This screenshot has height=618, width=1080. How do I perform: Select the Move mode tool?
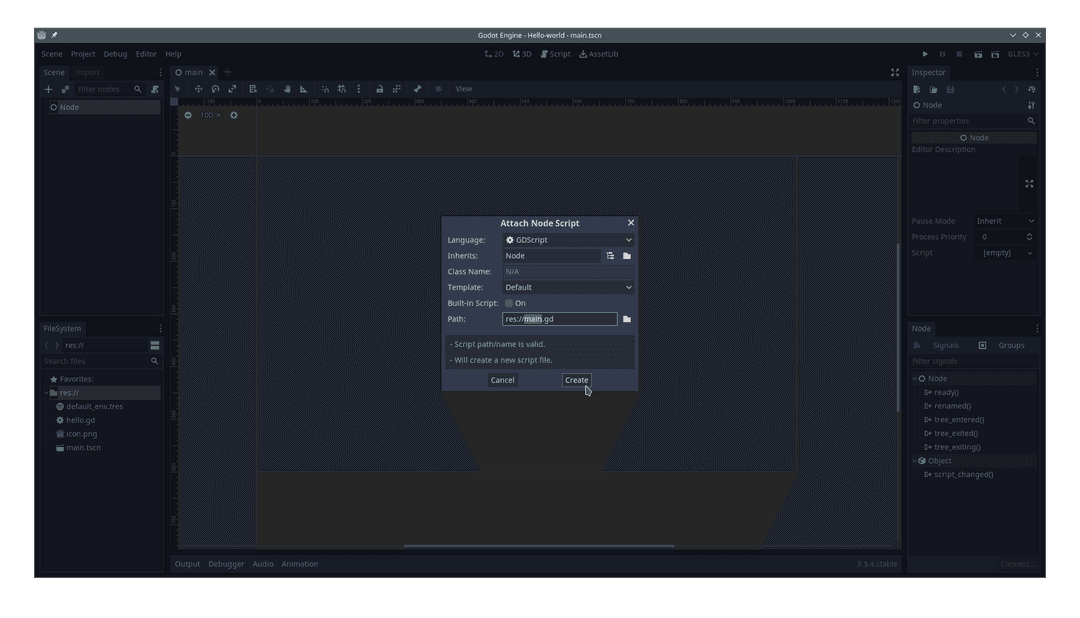coord(199,88)
